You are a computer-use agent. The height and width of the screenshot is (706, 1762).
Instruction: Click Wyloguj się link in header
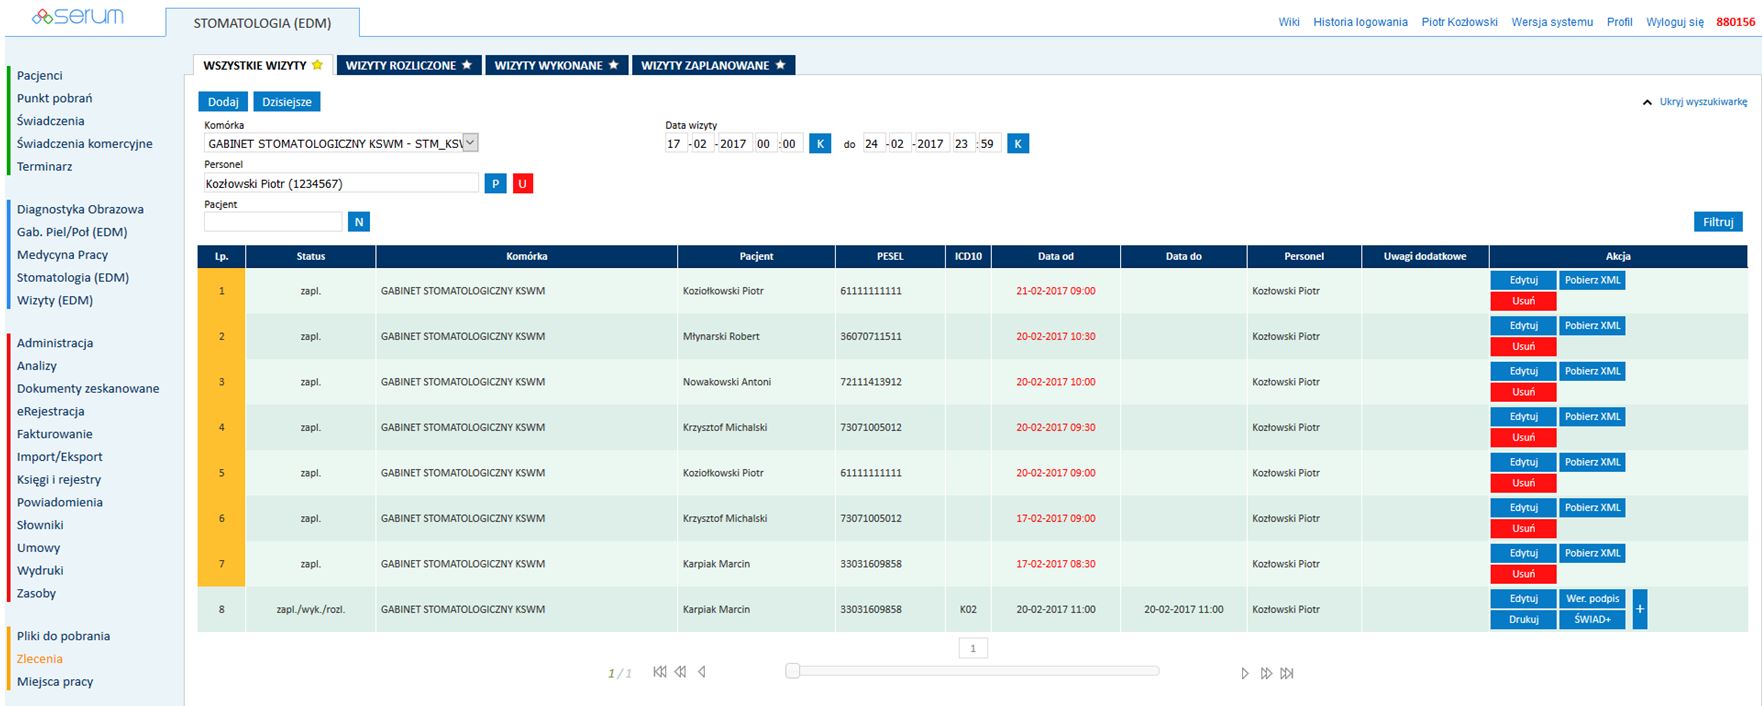(x=1674, y=22)
